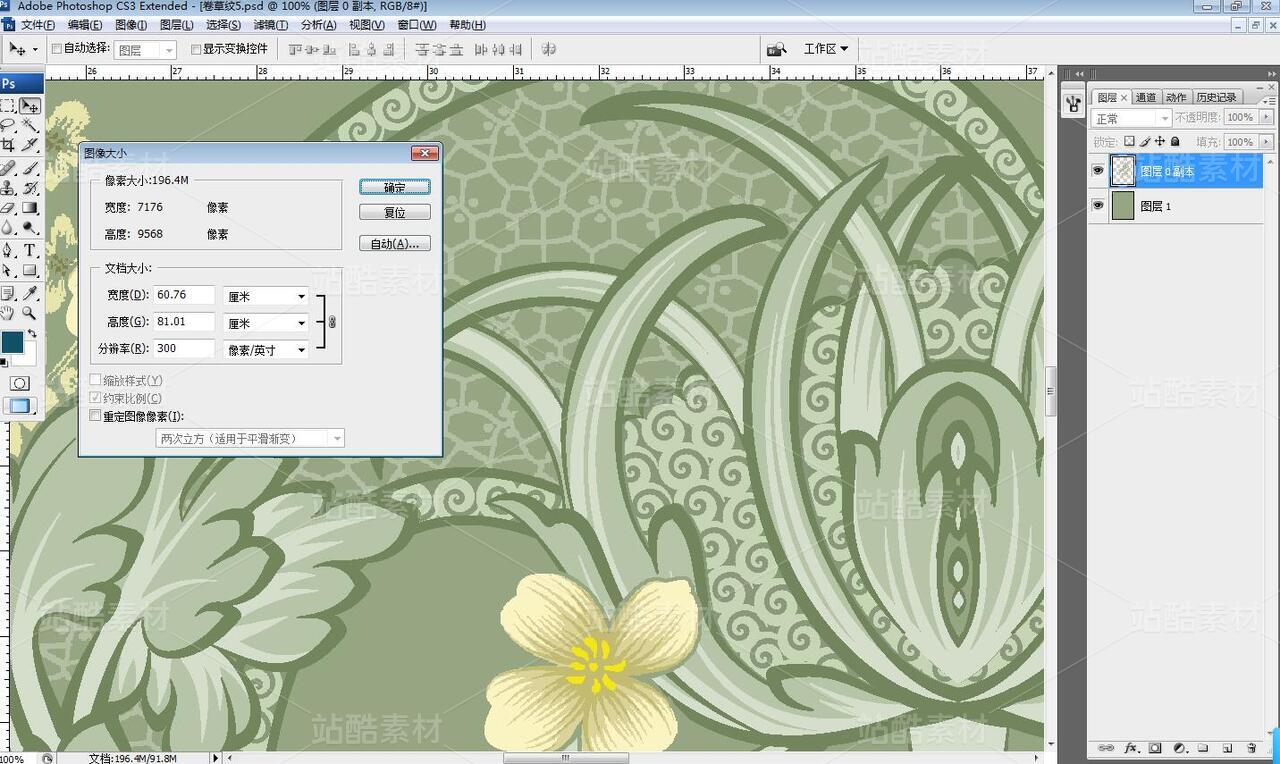Select the Eraser tool
Image resolution: width=1280 pixels, height=764 pixels.
tap(8, 208)
